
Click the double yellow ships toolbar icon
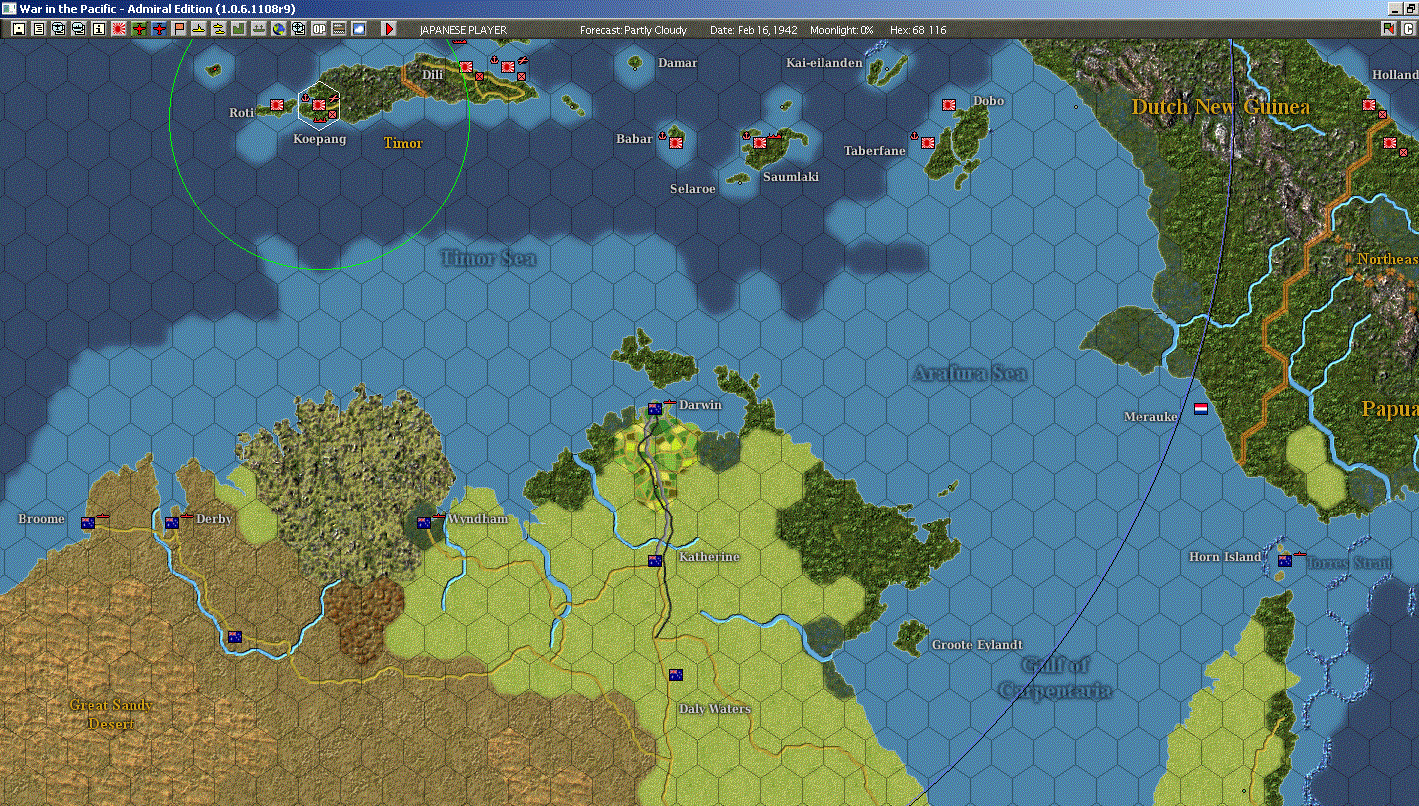(x=219, y=29)
